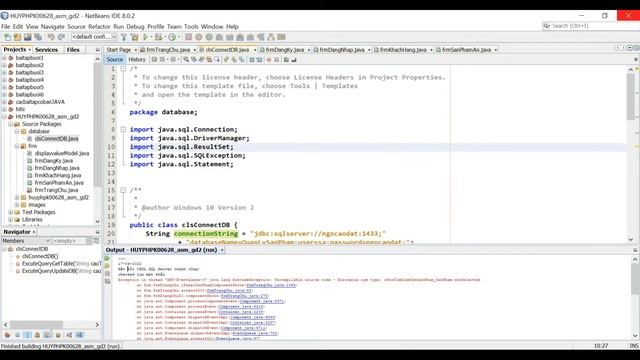Open the Run Project dropdown arrow

click(x=151, y=37)
